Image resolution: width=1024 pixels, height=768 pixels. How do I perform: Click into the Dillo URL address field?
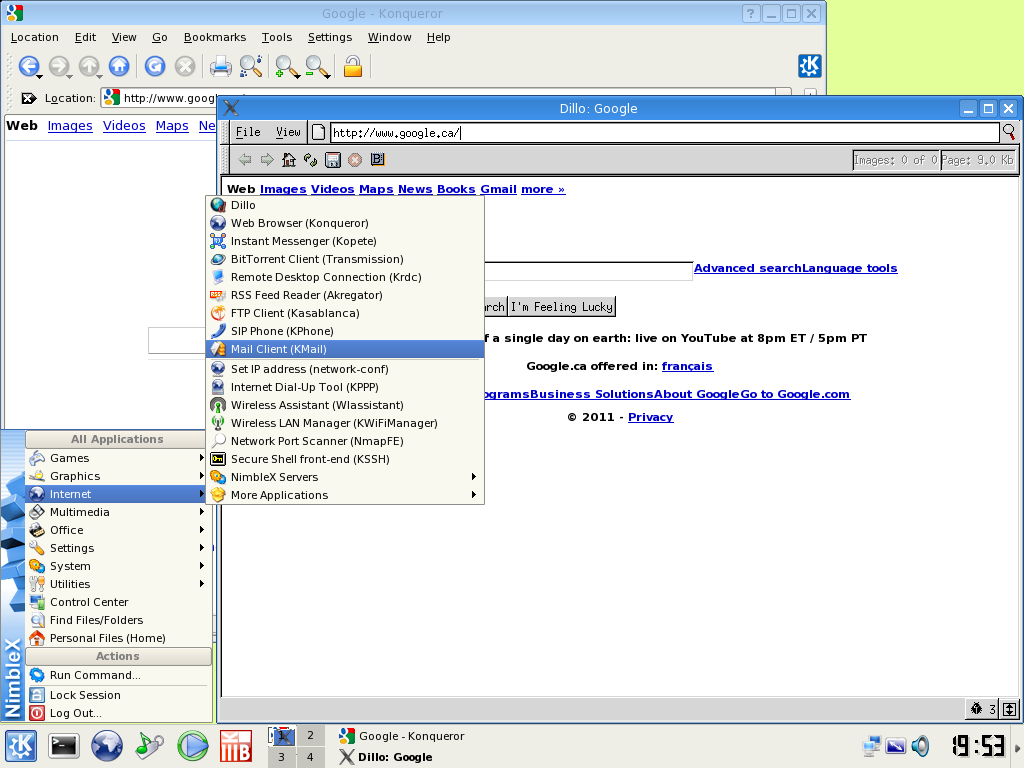[x=665, y=133]
